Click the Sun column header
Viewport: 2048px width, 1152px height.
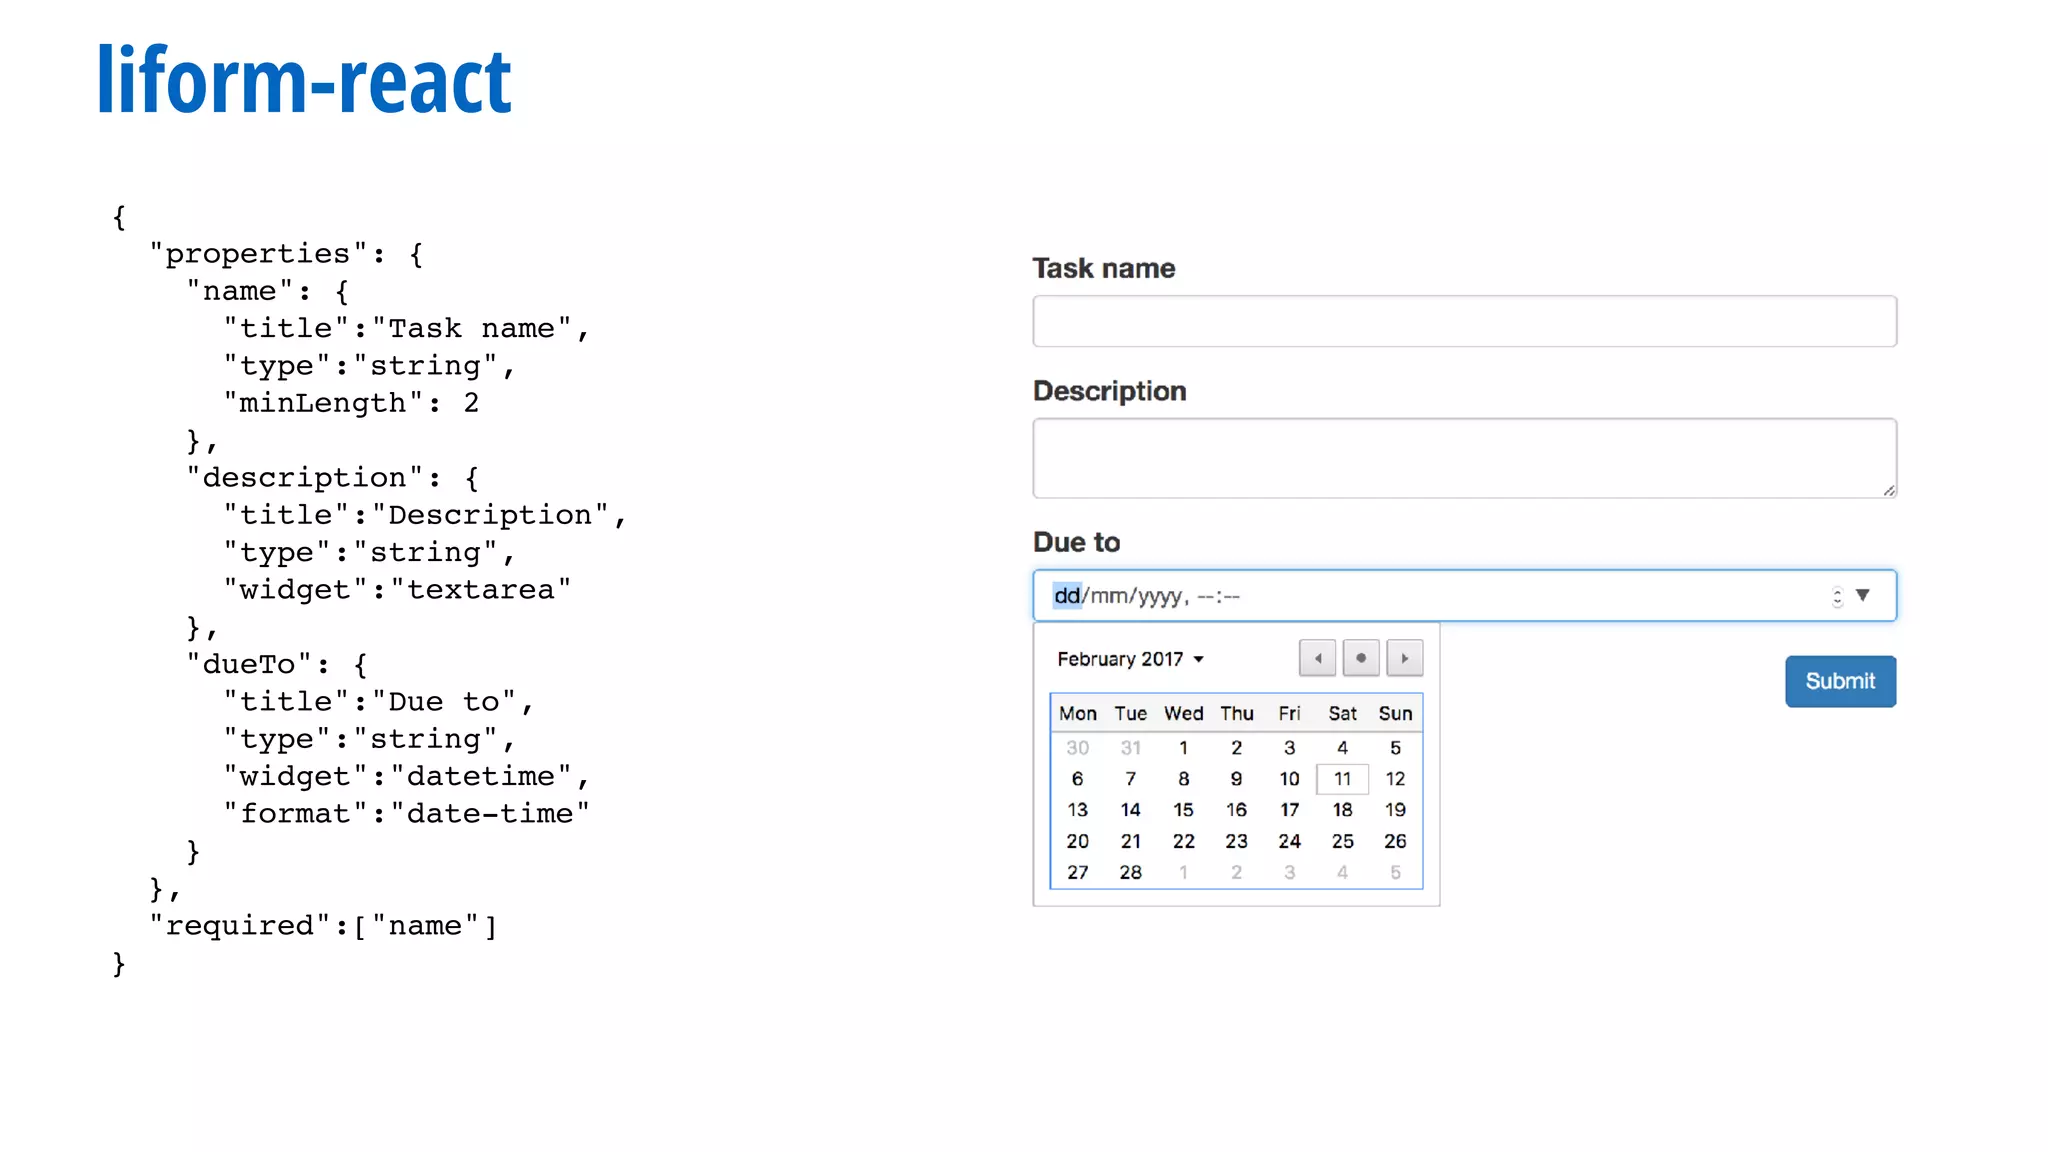tap(1395, 713)
